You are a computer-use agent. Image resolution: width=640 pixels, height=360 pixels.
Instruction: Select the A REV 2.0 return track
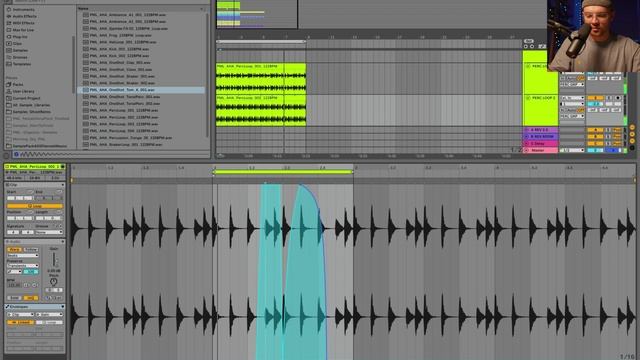click(542, 130)
